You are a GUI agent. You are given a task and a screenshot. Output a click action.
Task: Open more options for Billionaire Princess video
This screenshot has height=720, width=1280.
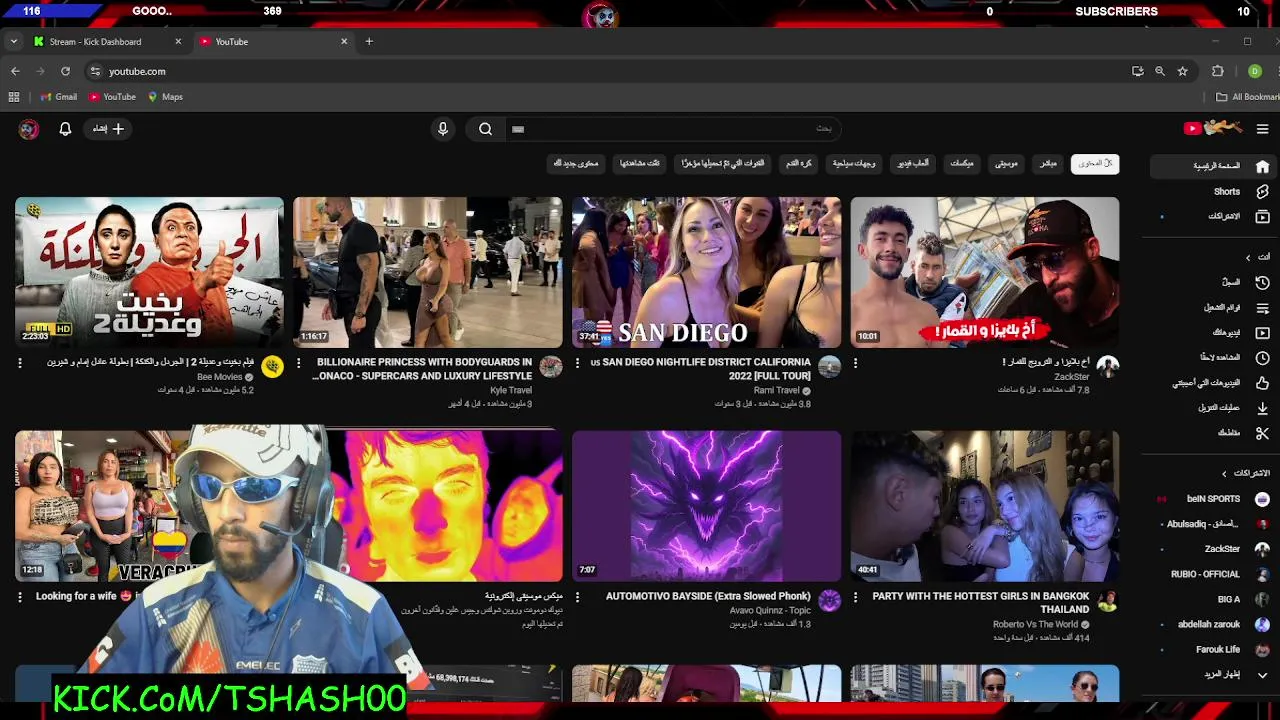click(x=298, y=363)
